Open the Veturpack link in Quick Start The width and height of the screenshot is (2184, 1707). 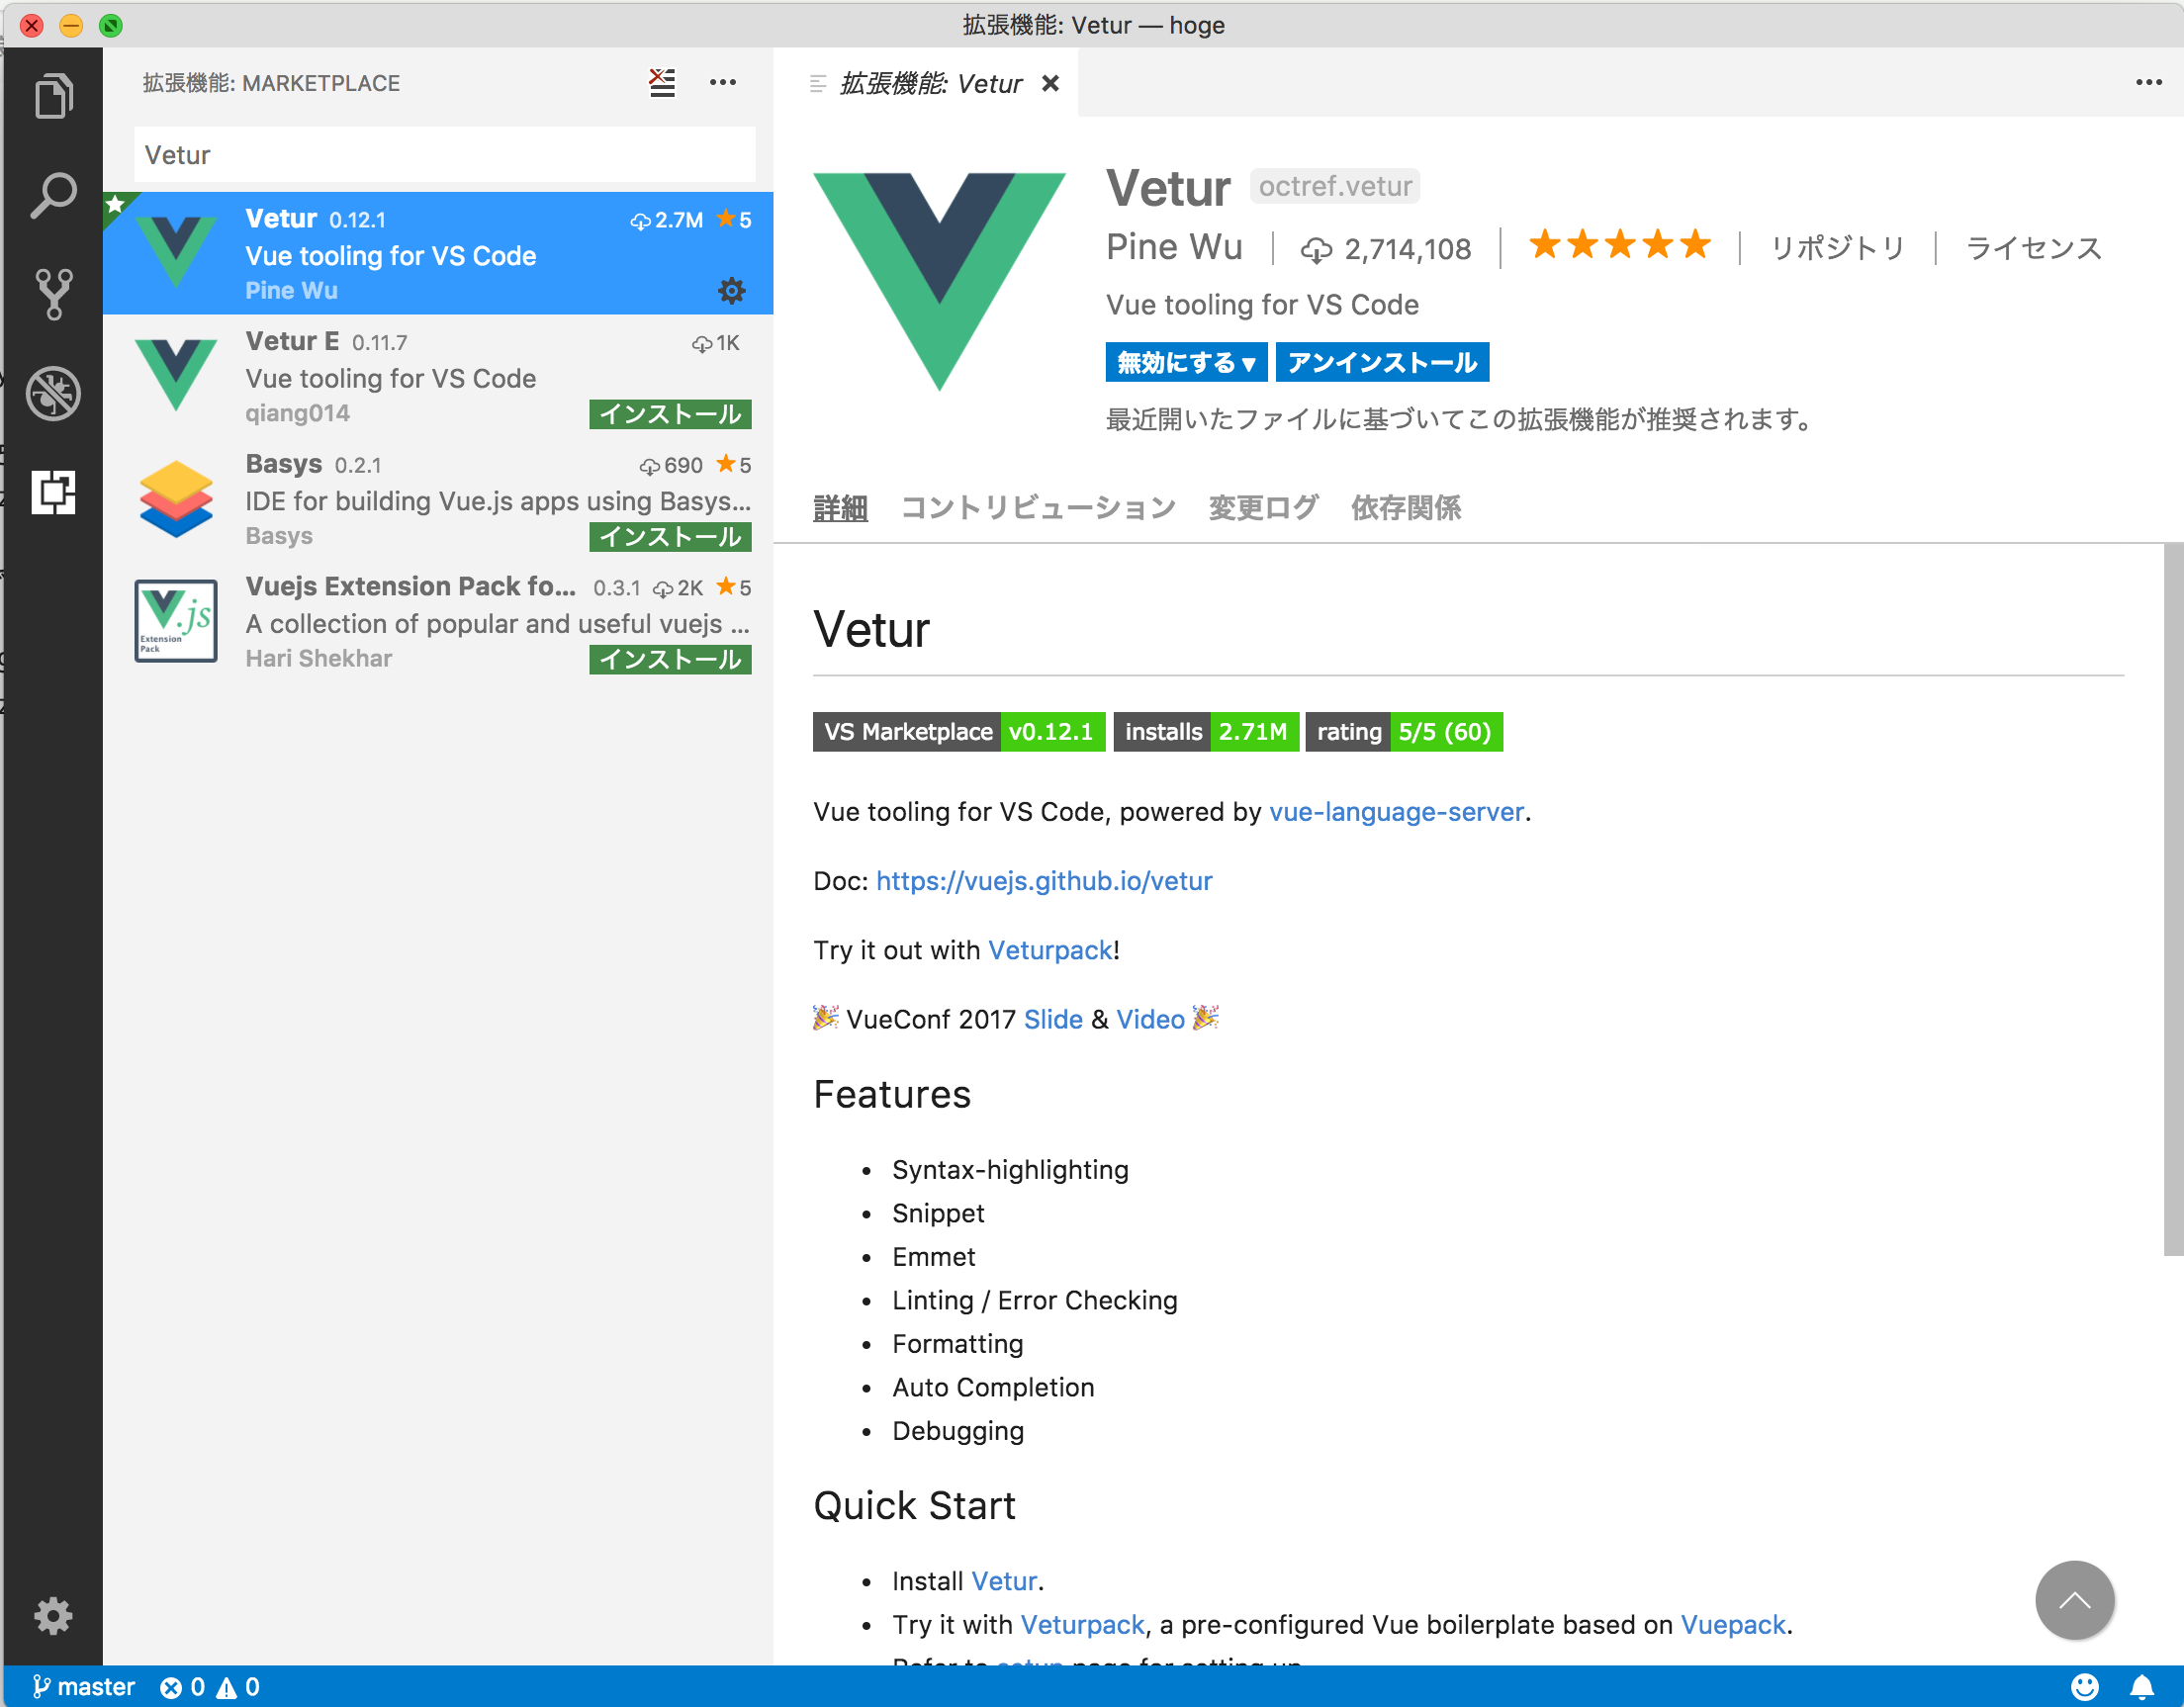pos(1082,1625)
